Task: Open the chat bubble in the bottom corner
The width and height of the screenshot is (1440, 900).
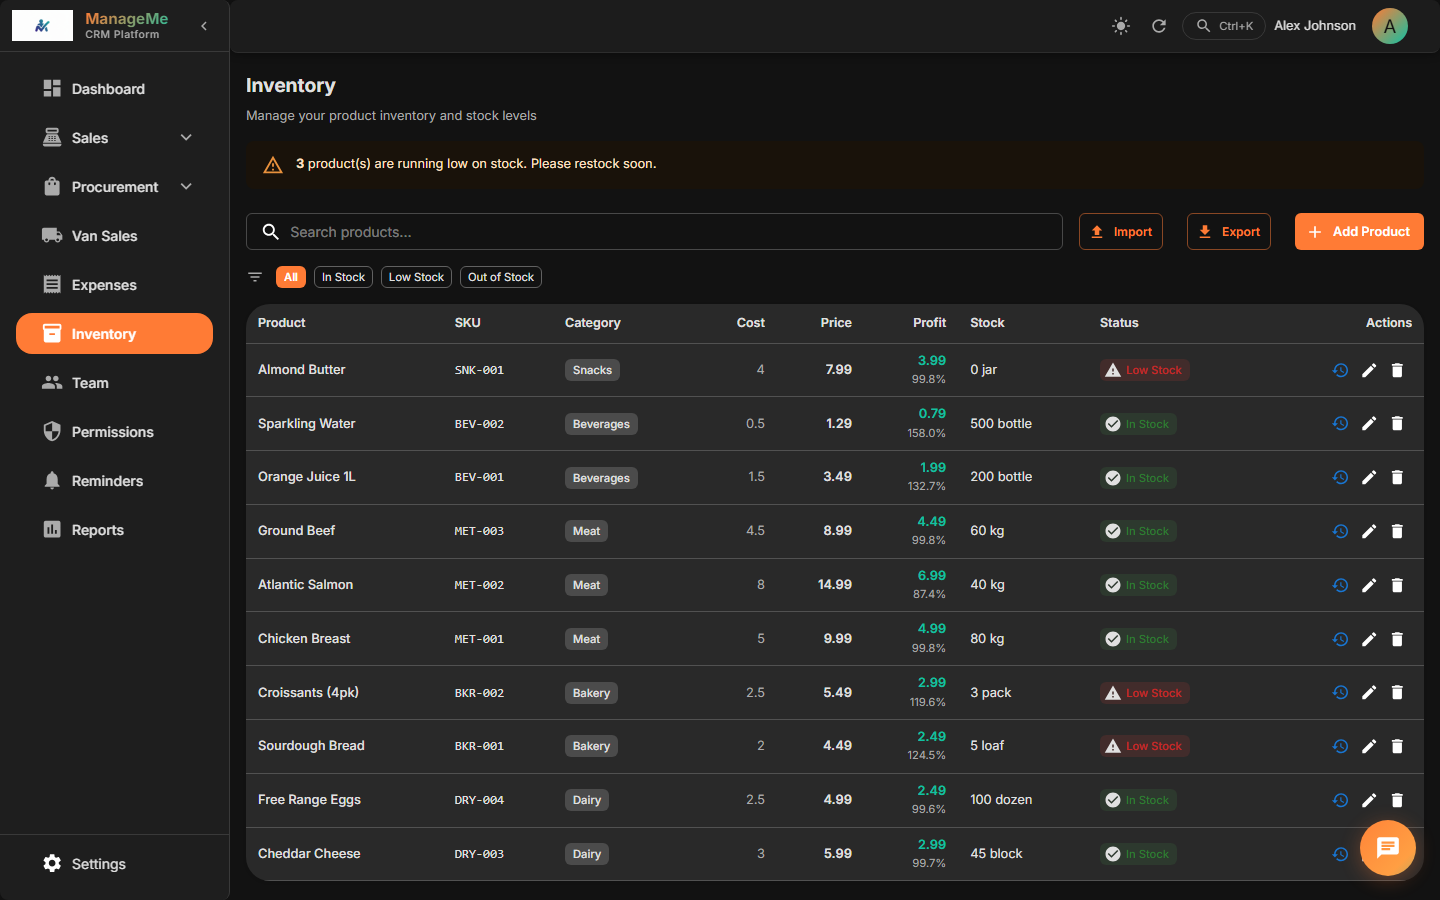Action: 1388,848
